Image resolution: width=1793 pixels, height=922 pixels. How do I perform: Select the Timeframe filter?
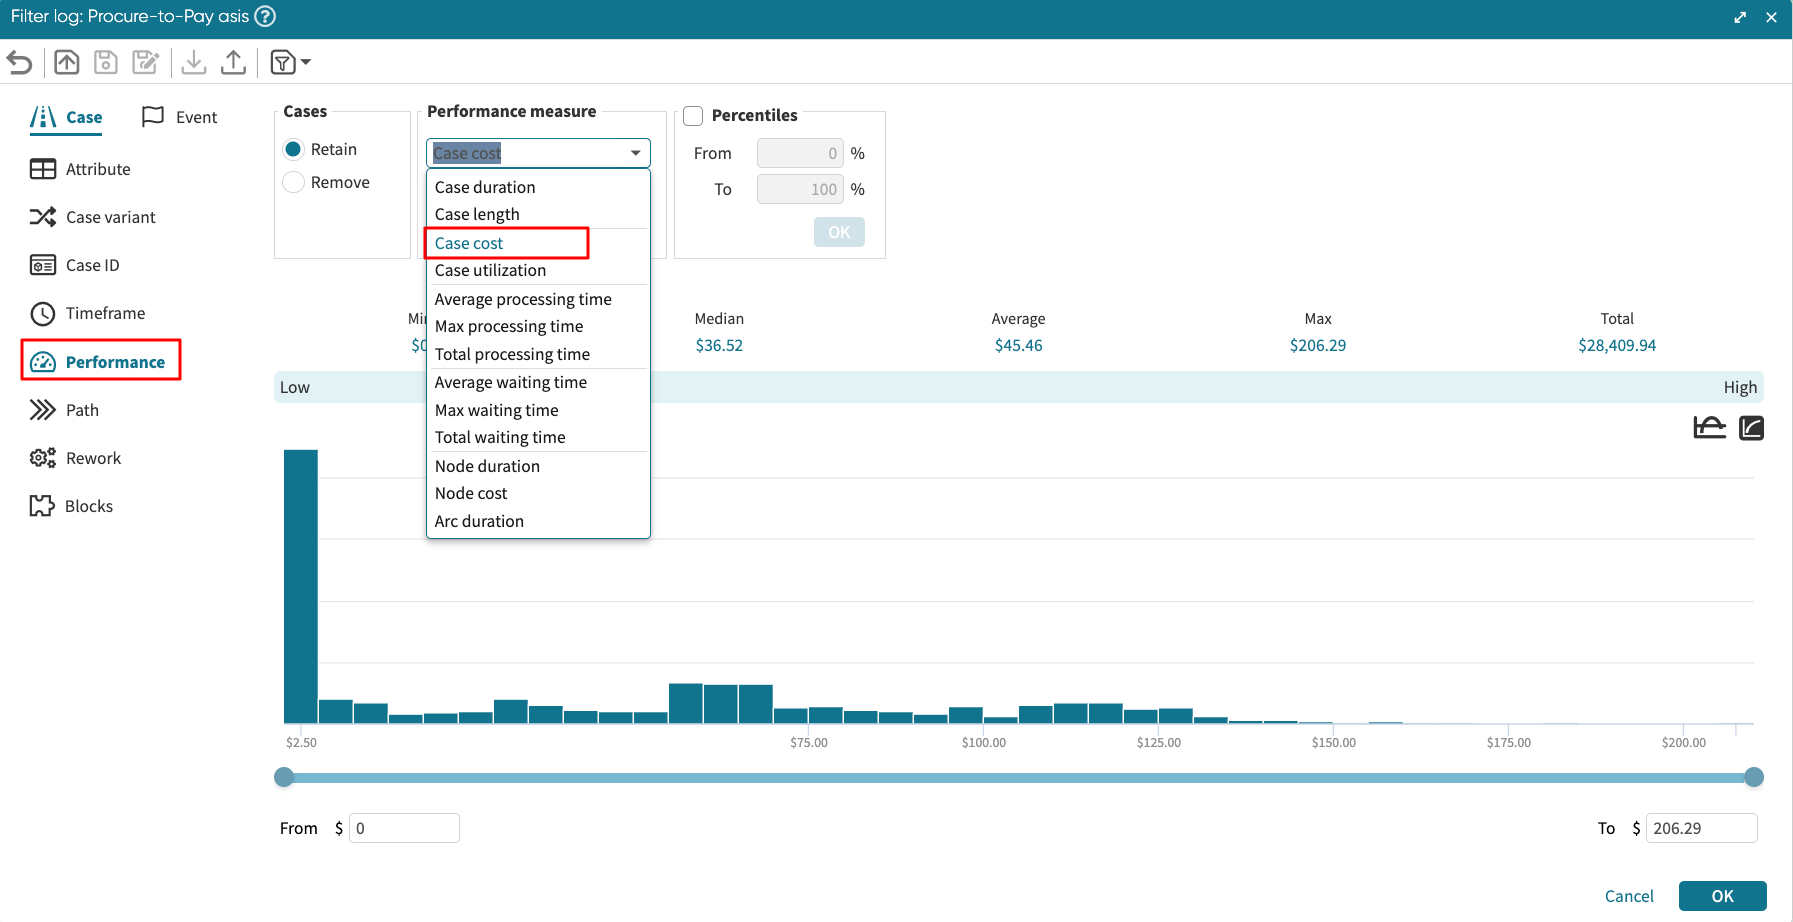coord(105,313)
